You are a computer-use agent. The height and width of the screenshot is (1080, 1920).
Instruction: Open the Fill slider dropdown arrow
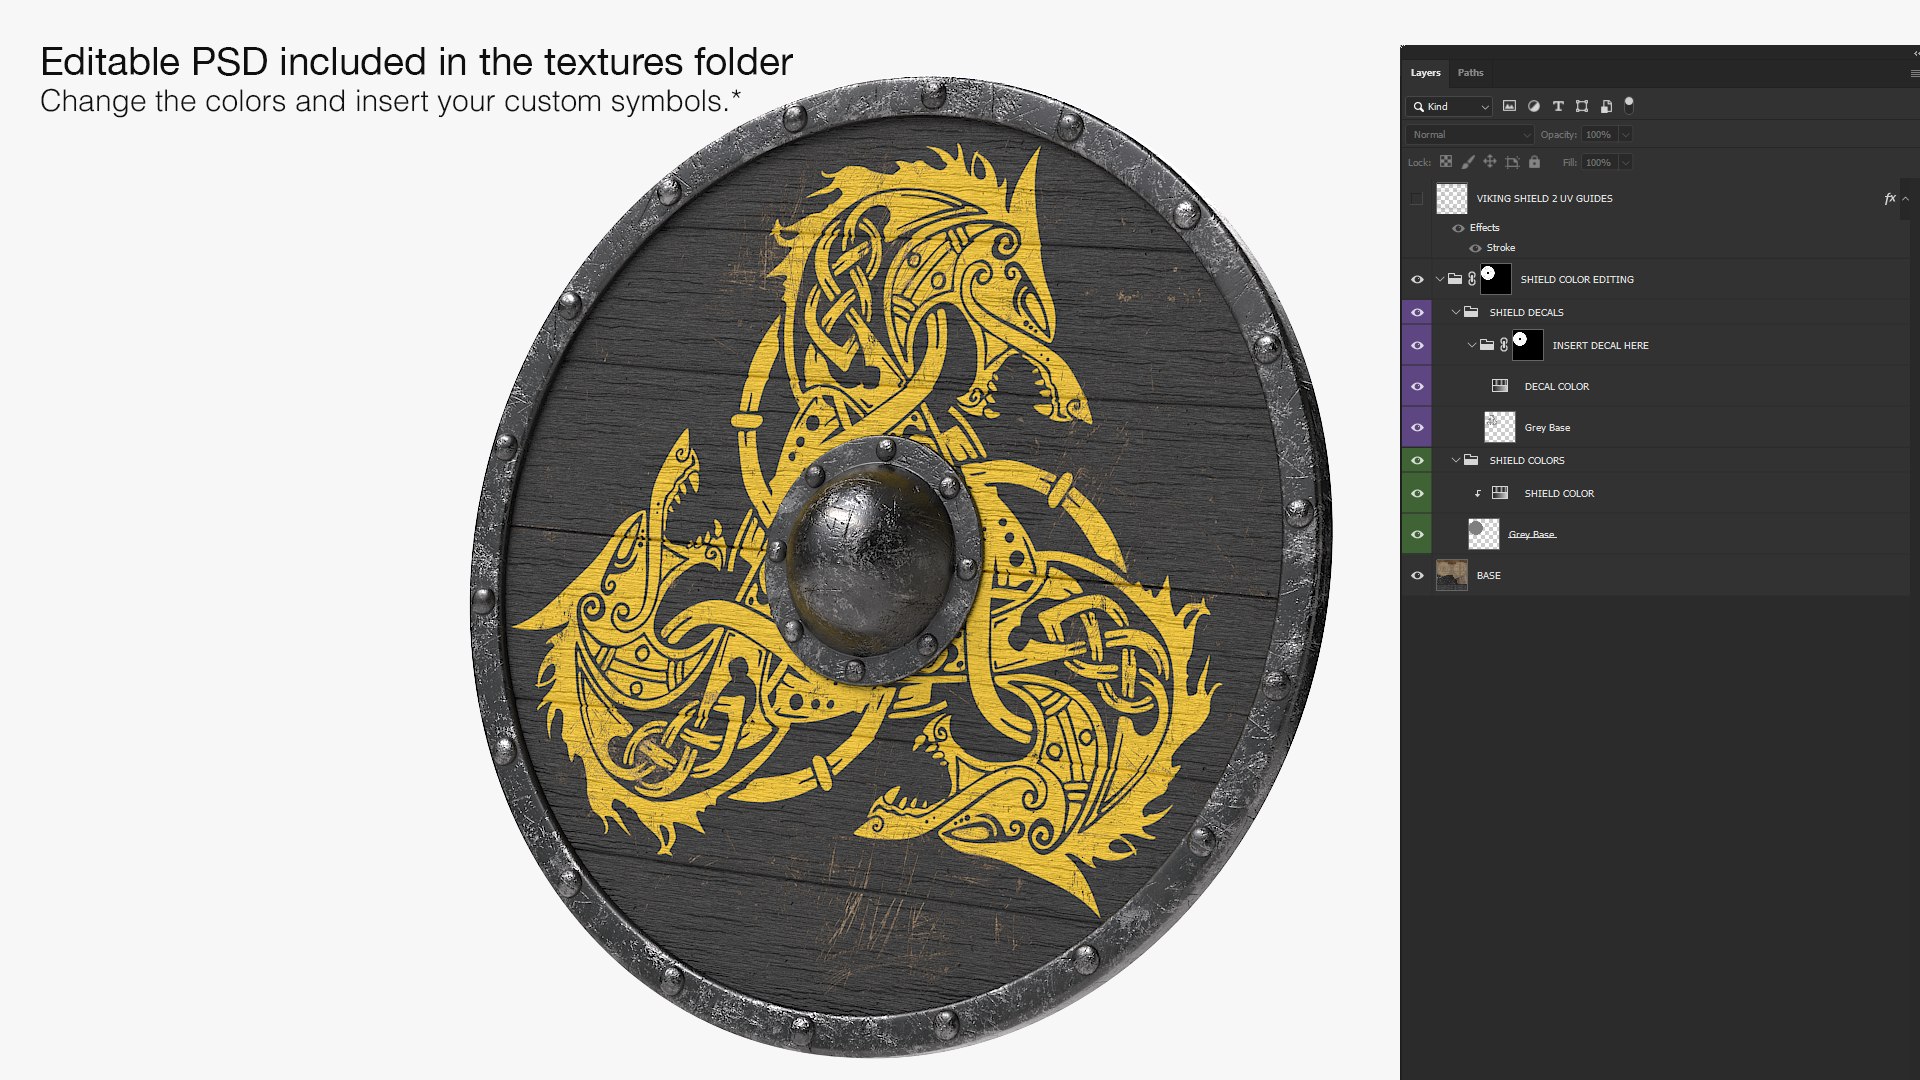[x=1626, y=162]
